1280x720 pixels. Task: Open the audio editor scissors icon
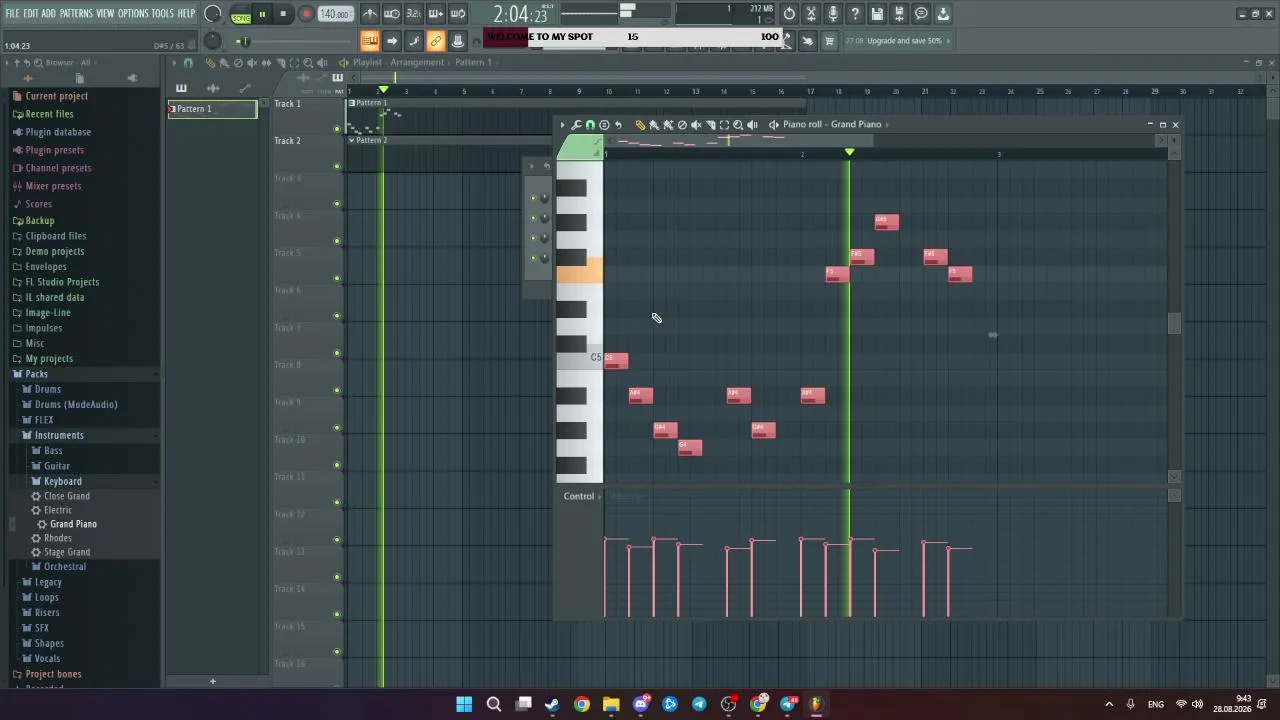coord(811,14)
